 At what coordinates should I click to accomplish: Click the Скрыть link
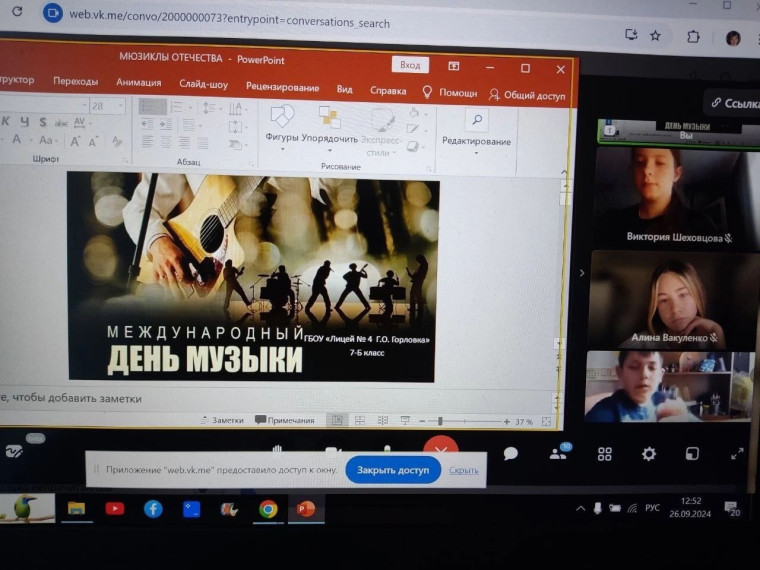[463, 470]
